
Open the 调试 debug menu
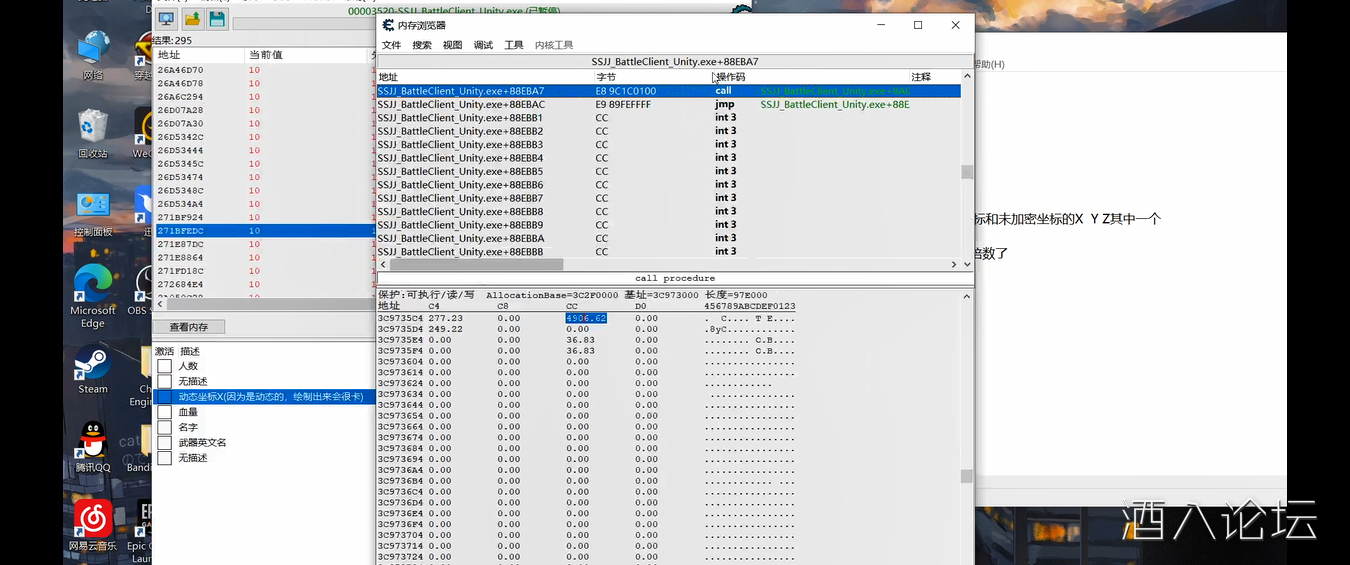483,45
